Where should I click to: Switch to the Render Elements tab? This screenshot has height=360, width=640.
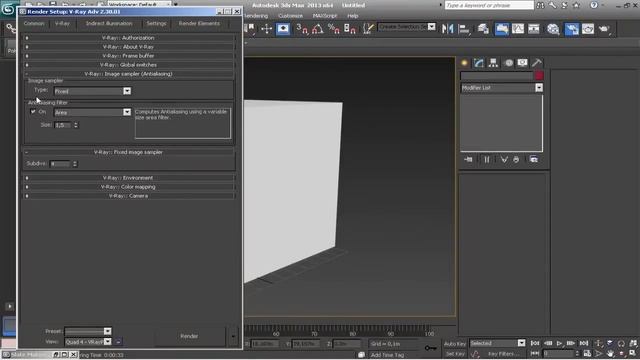tap(199, 23)
